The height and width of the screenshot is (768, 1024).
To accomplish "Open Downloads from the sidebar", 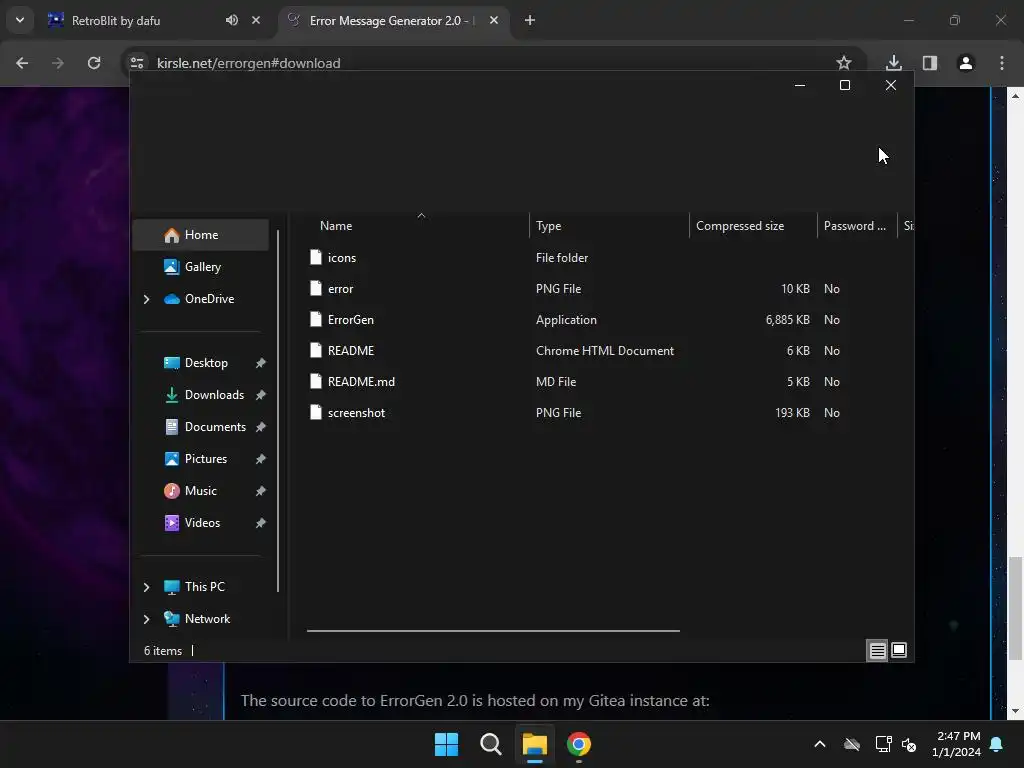I will click(204, 394).
